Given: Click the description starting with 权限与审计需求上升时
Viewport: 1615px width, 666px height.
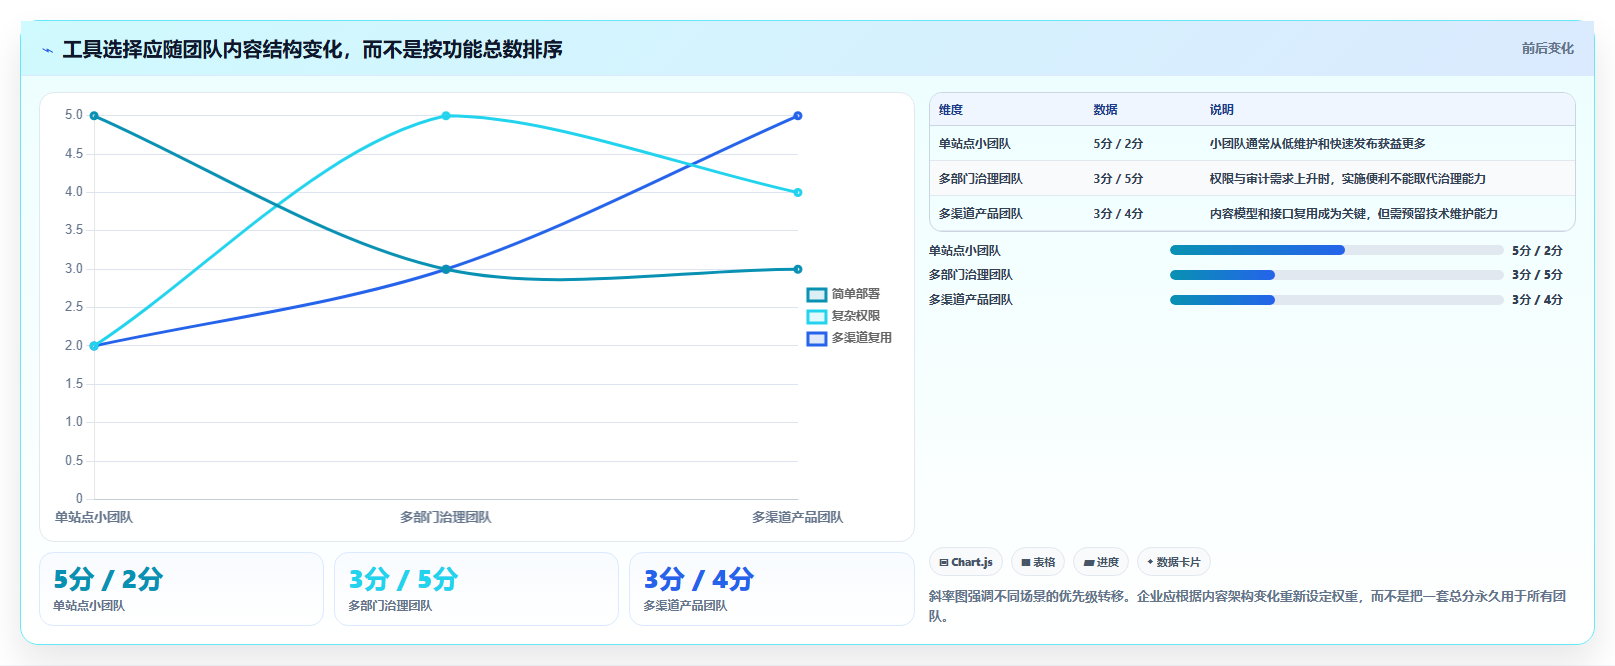Looking at the screenshot, I should coord(1348,179).
